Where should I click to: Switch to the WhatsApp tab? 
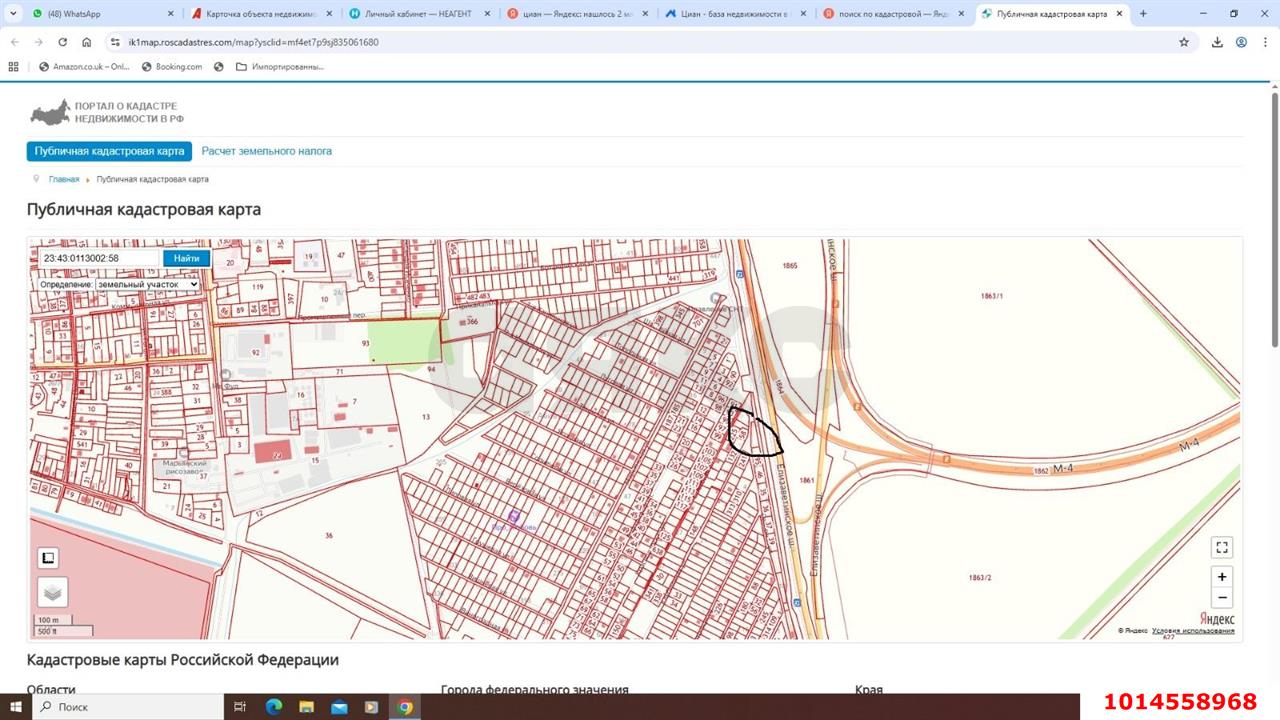pos(95,14)
